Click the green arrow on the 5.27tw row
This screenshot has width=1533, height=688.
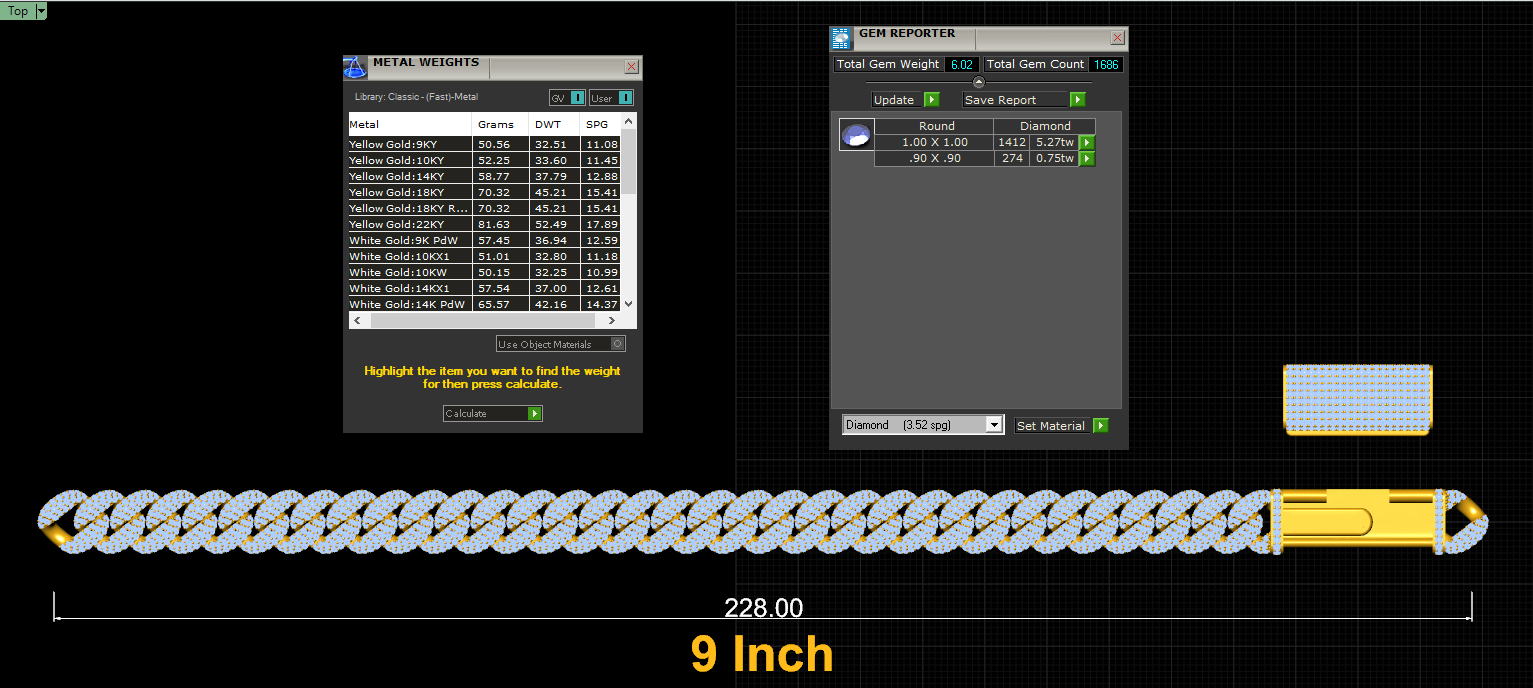click(1087, 143)
